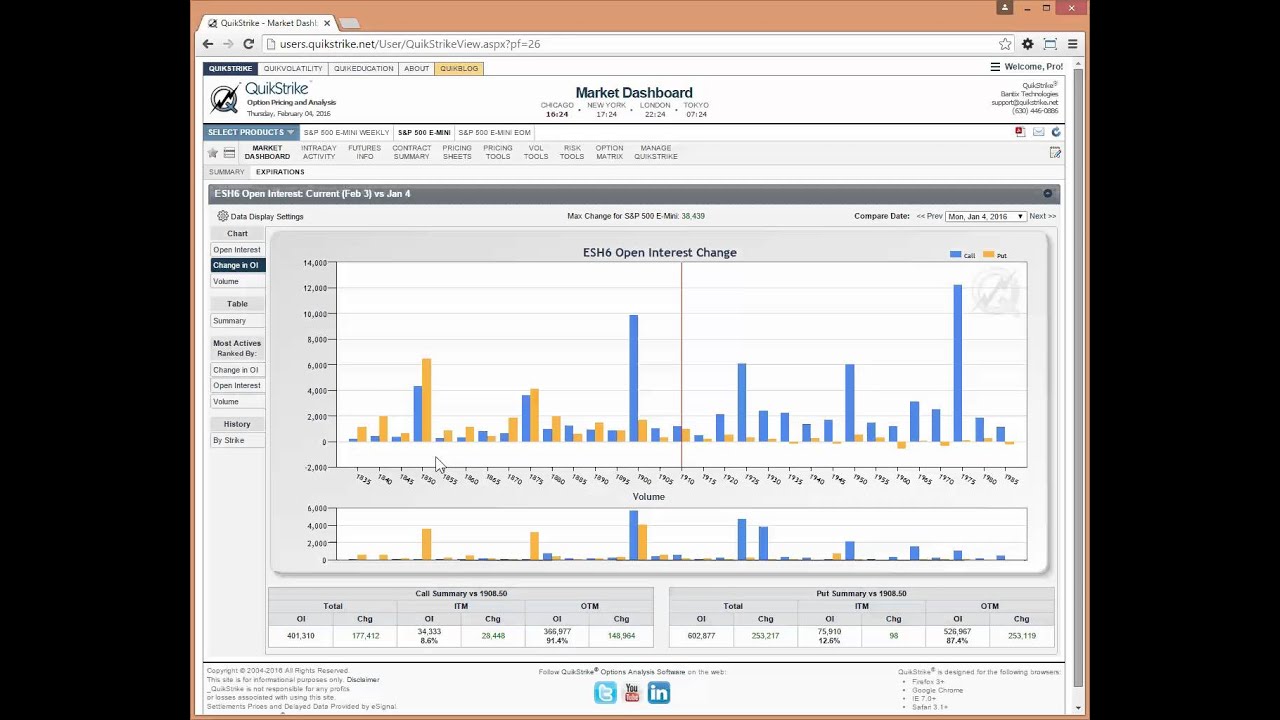This screenshot has width=1280, height=720.
Task: Click the PDF export icon
Action: (x=1020, y=132)
